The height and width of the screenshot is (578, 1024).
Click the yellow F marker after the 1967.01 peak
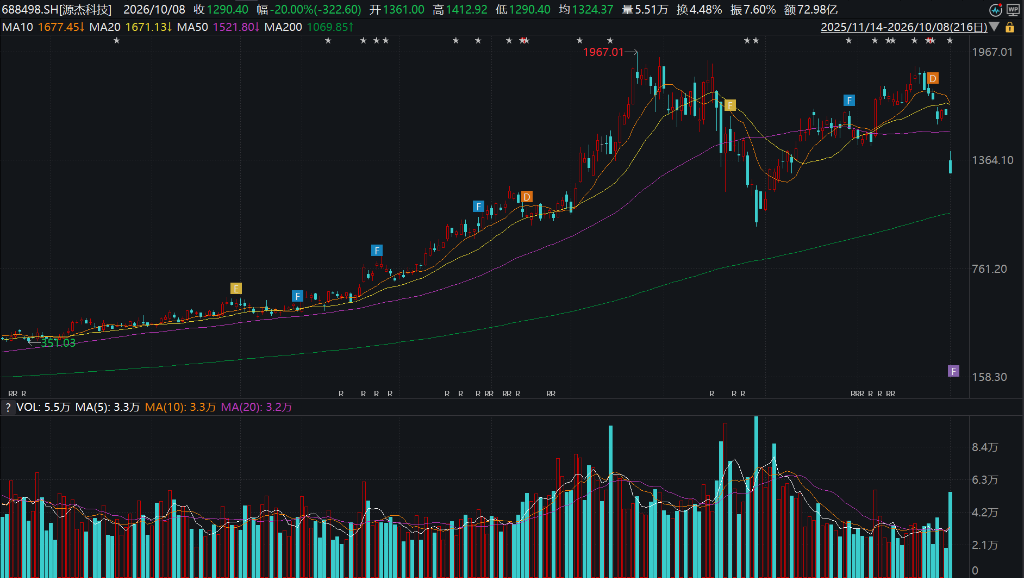tap(729, 105)
